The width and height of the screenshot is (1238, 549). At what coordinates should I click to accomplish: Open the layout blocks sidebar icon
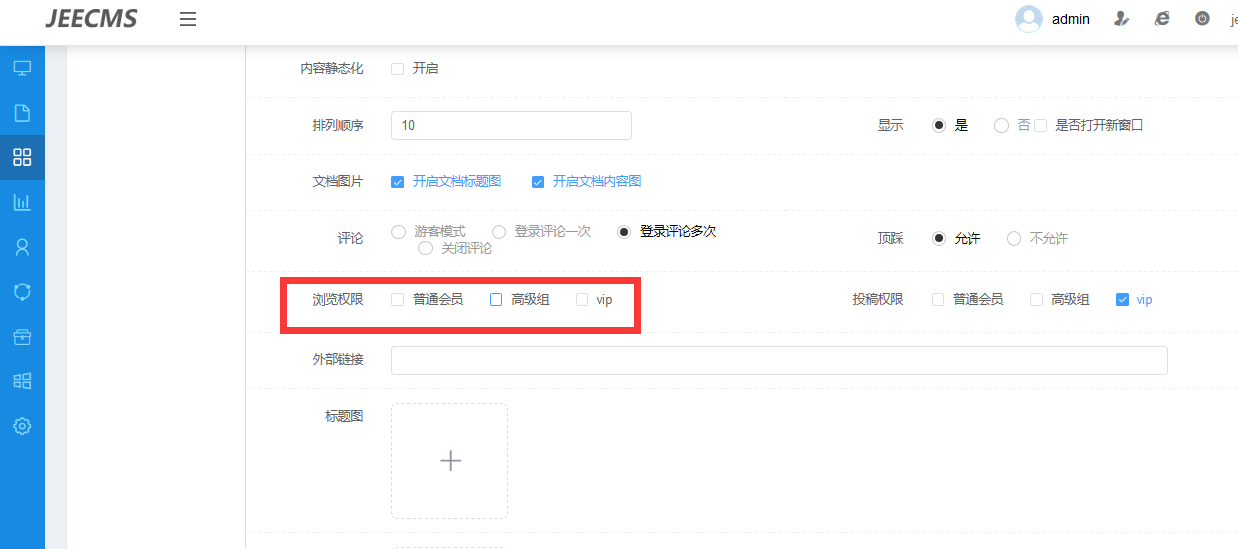22,381
